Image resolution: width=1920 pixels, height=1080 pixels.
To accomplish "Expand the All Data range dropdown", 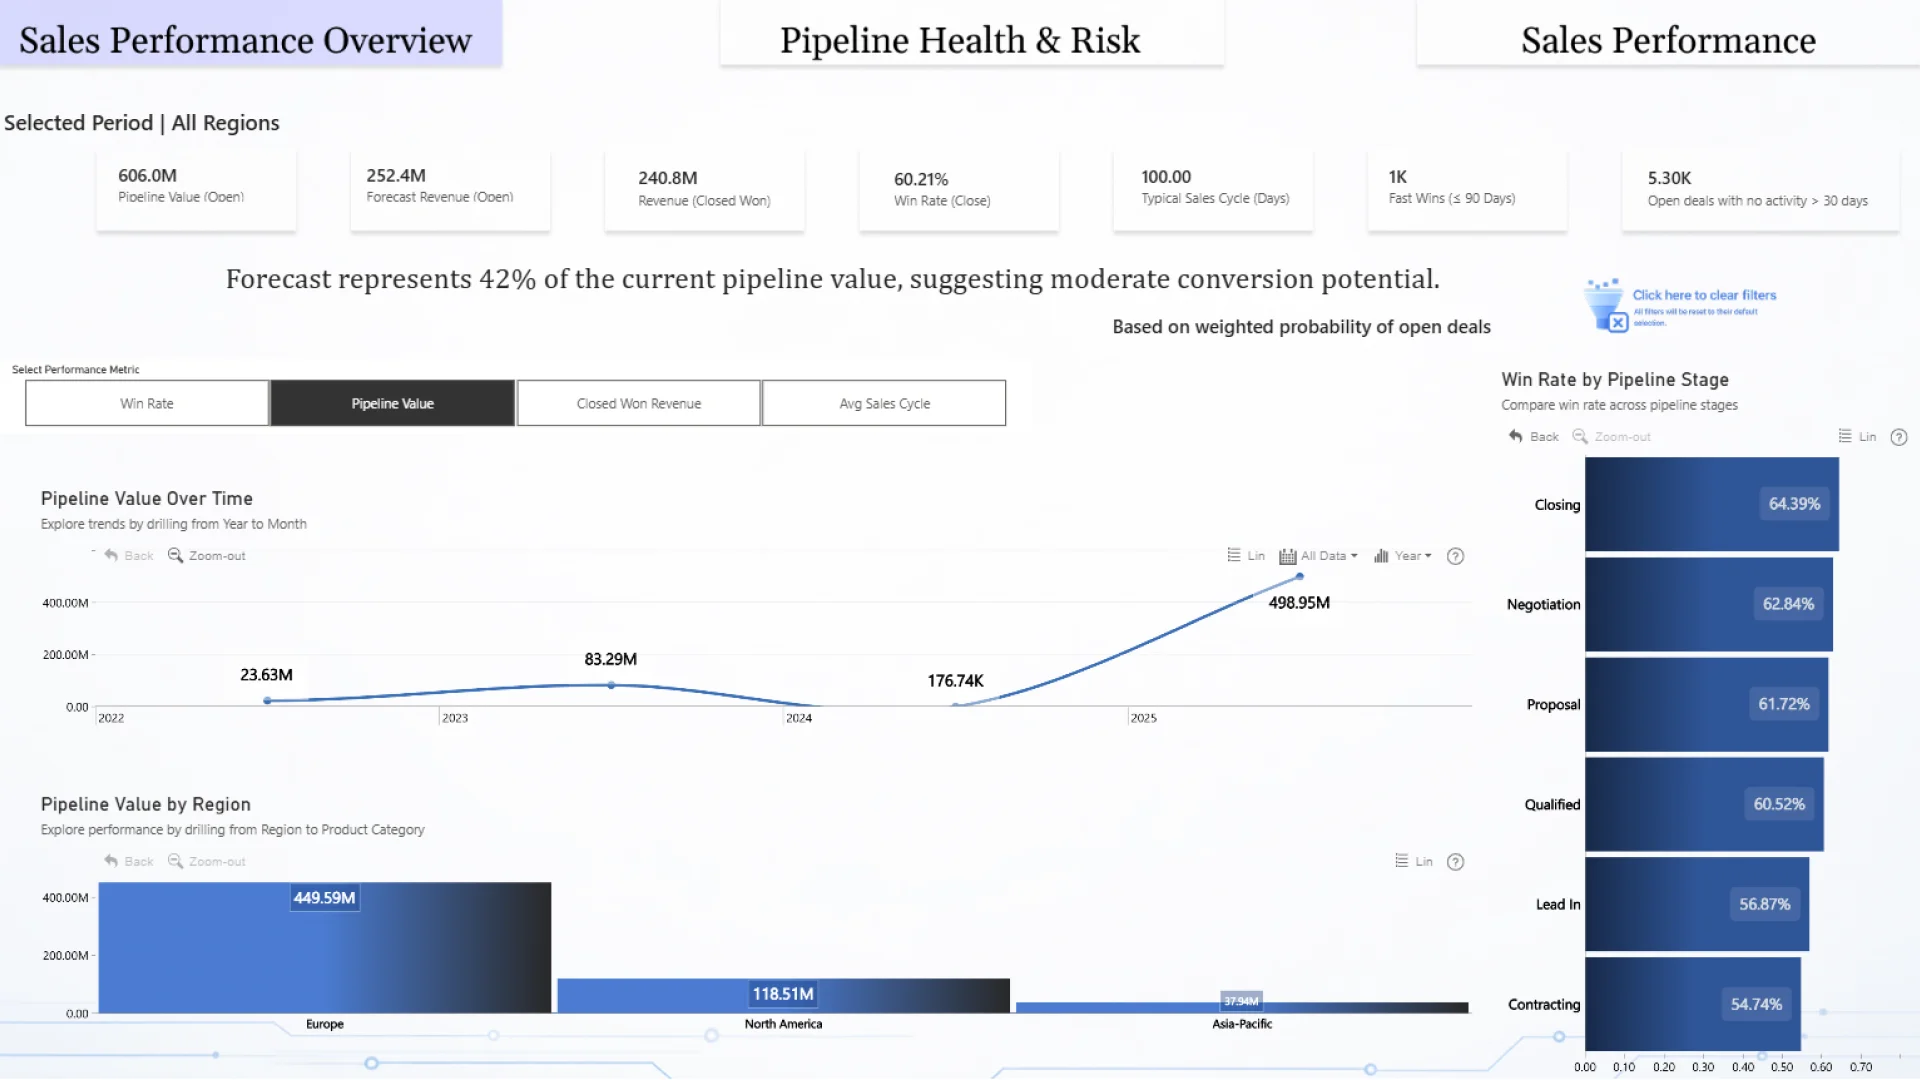I will point(1319,556).
